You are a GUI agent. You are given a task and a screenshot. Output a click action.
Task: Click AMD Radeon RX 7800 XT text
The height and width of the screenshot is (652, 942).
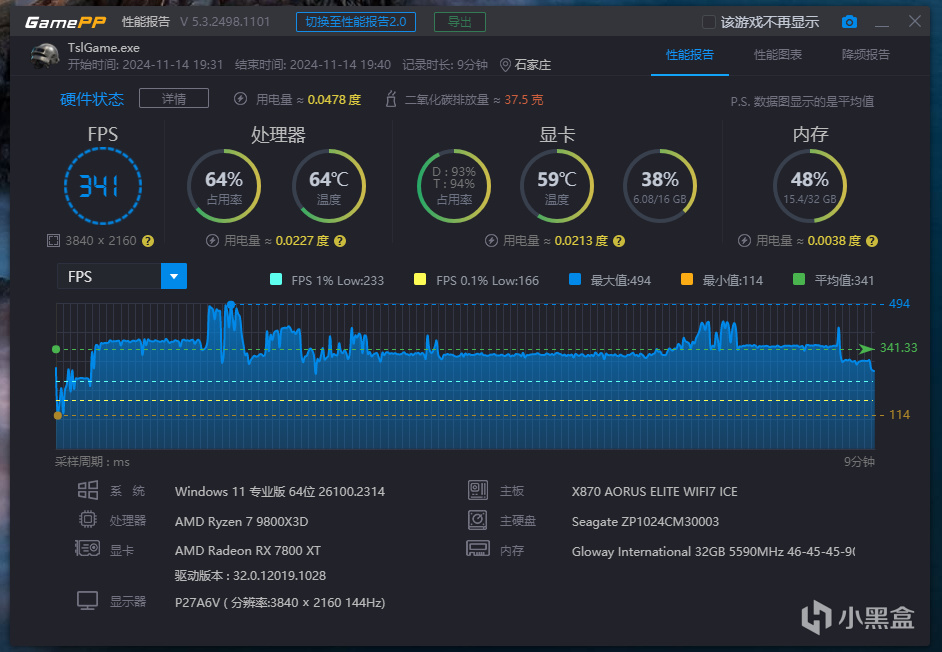pyautogui.click(x=248, y=550)
